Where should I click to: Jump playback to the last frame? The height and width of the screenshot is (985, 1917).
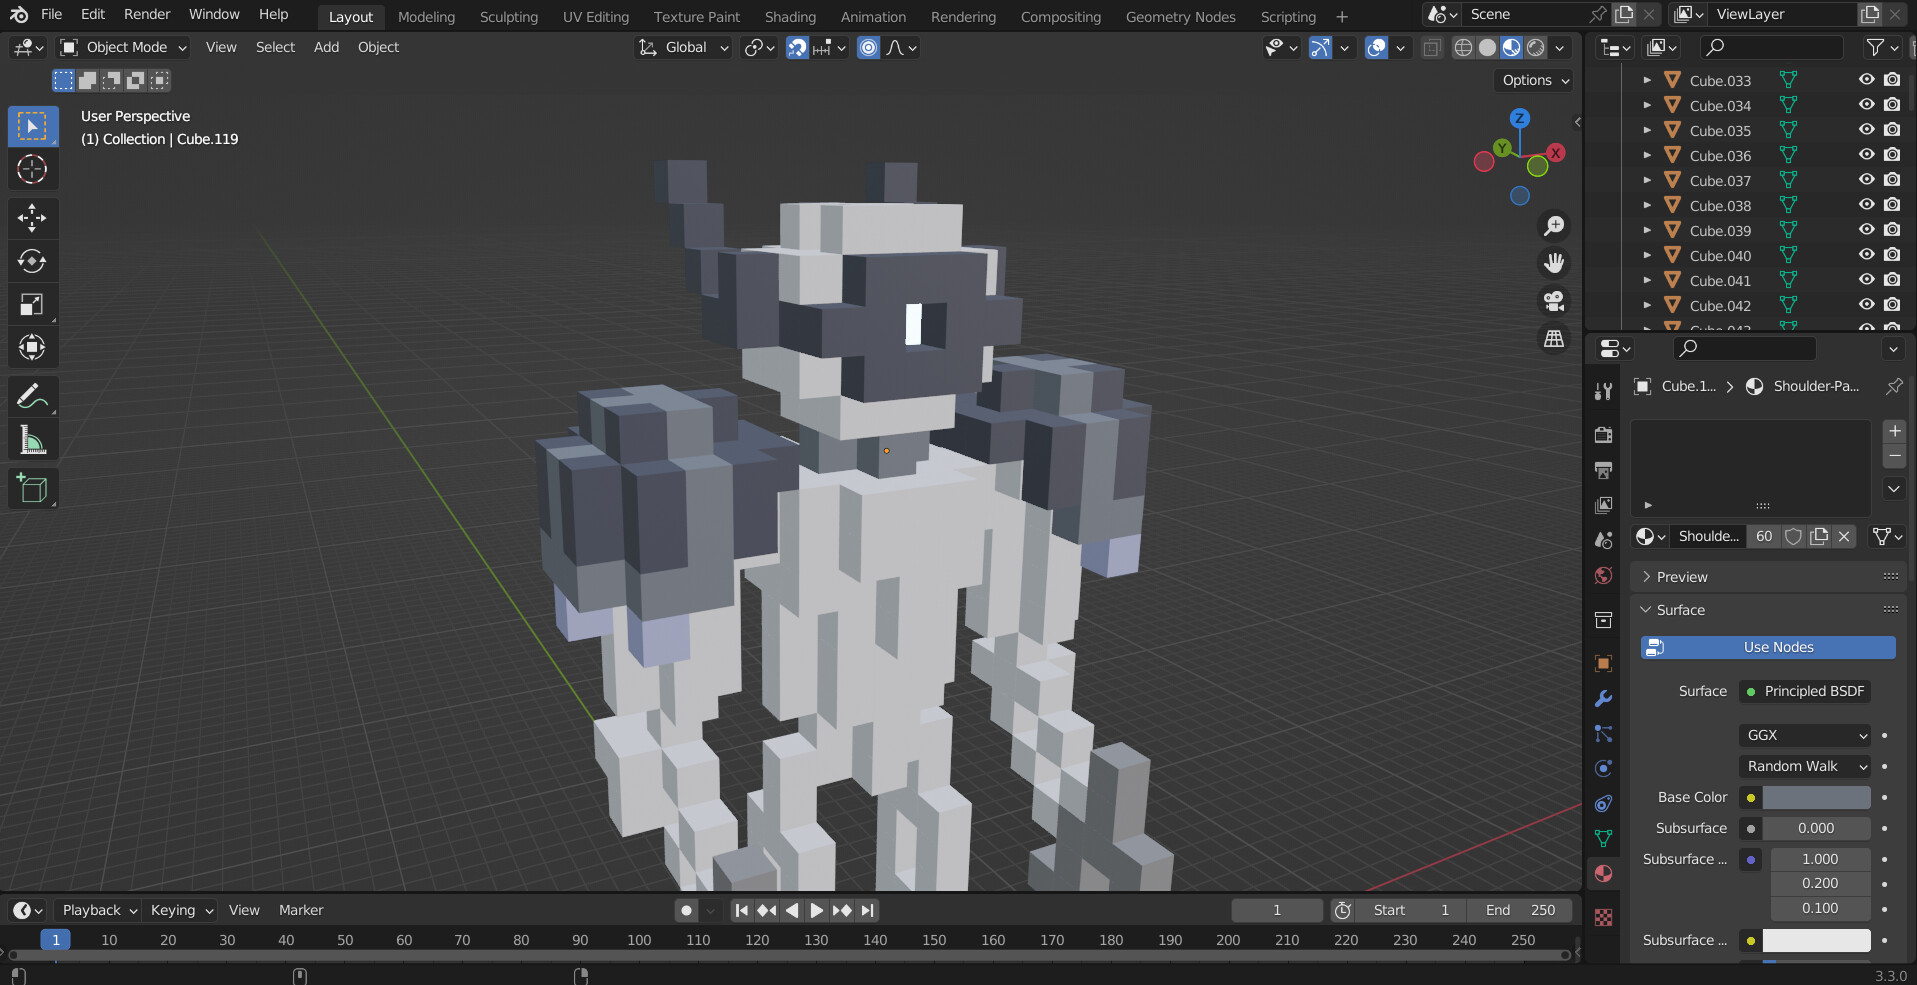(x=867, y=910)
